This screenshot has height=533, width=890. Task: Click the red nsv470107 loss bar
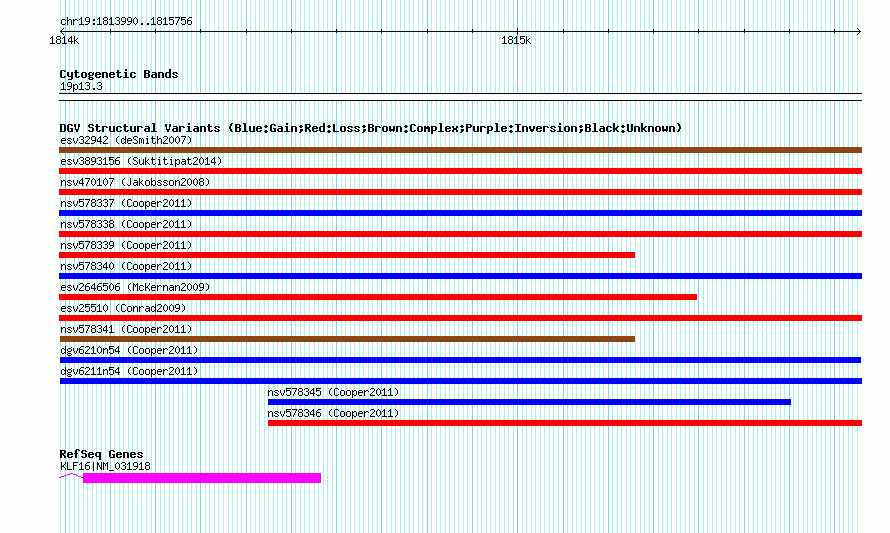pos(460,192)
